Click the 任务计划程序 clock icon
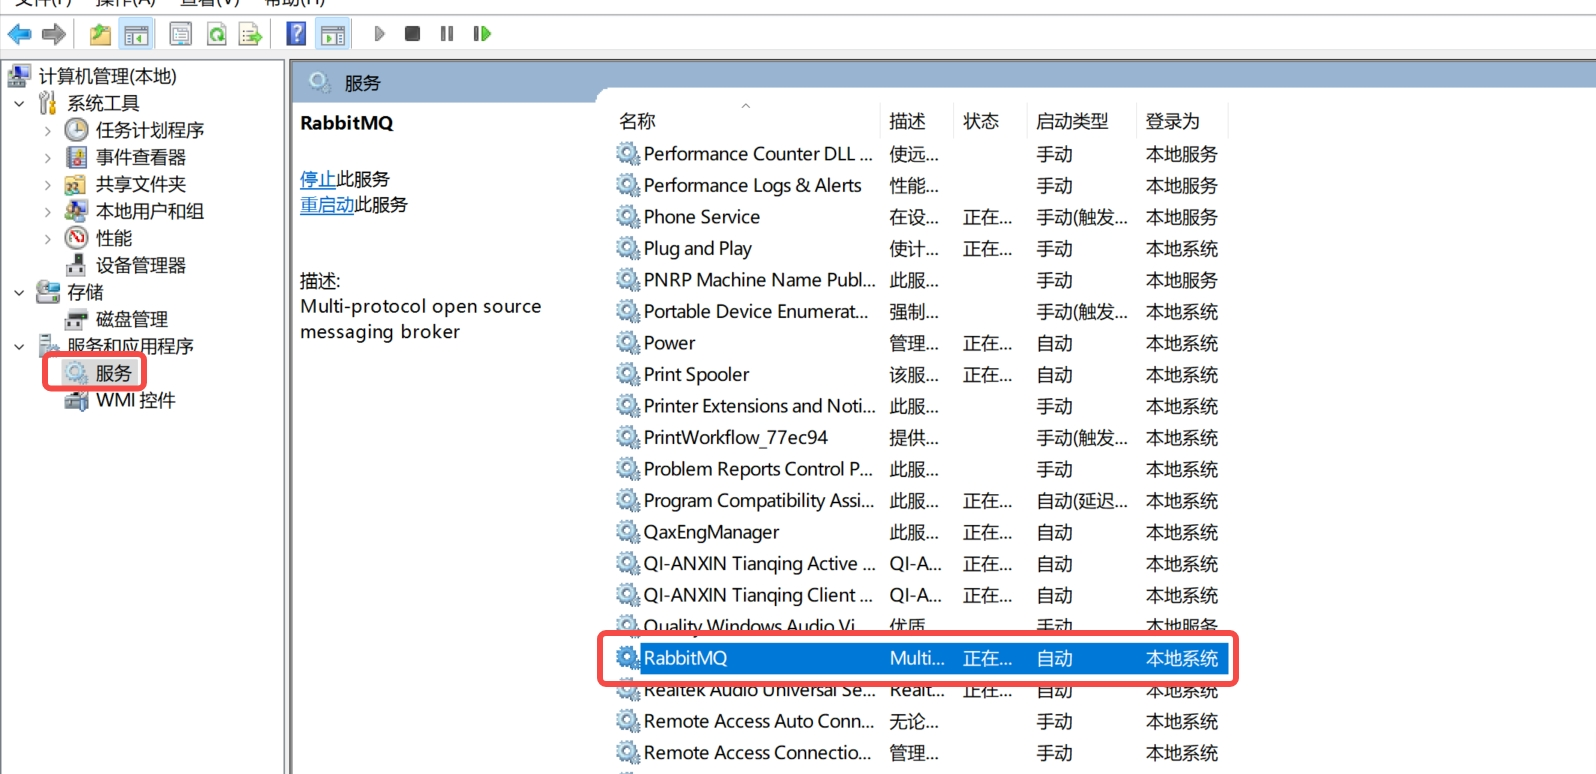 tap(76, 130)
